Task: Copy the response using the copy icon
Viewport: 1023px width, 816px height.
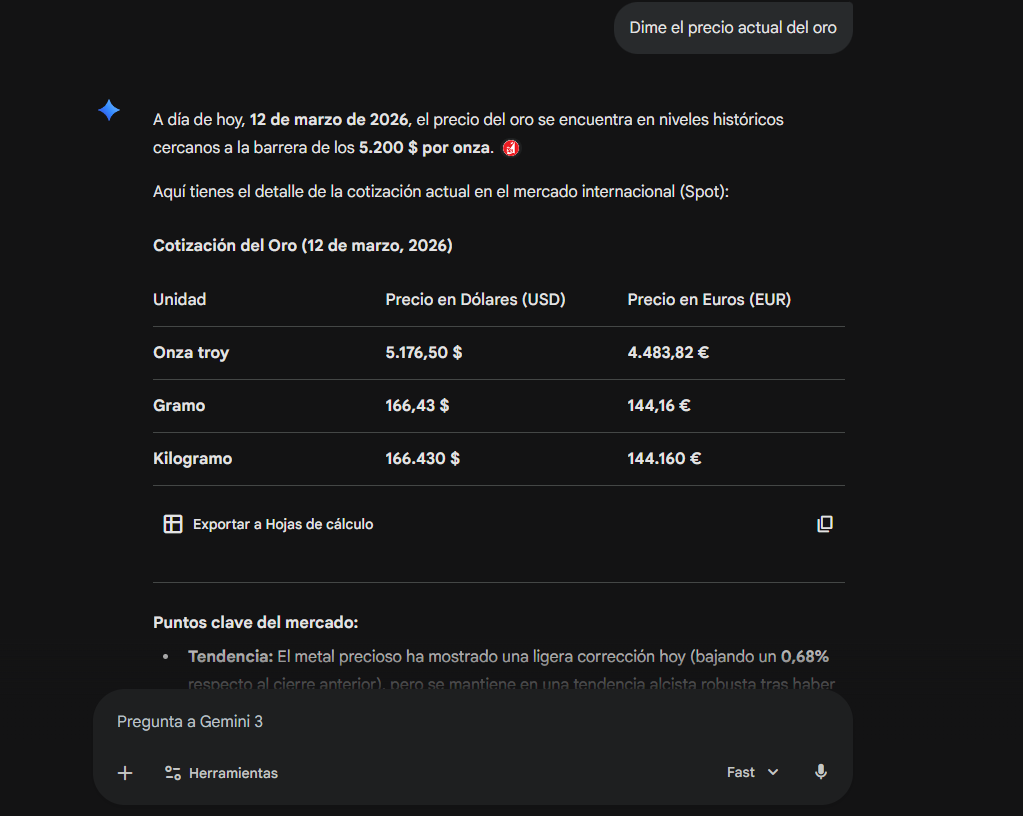Action: (824, 523)
